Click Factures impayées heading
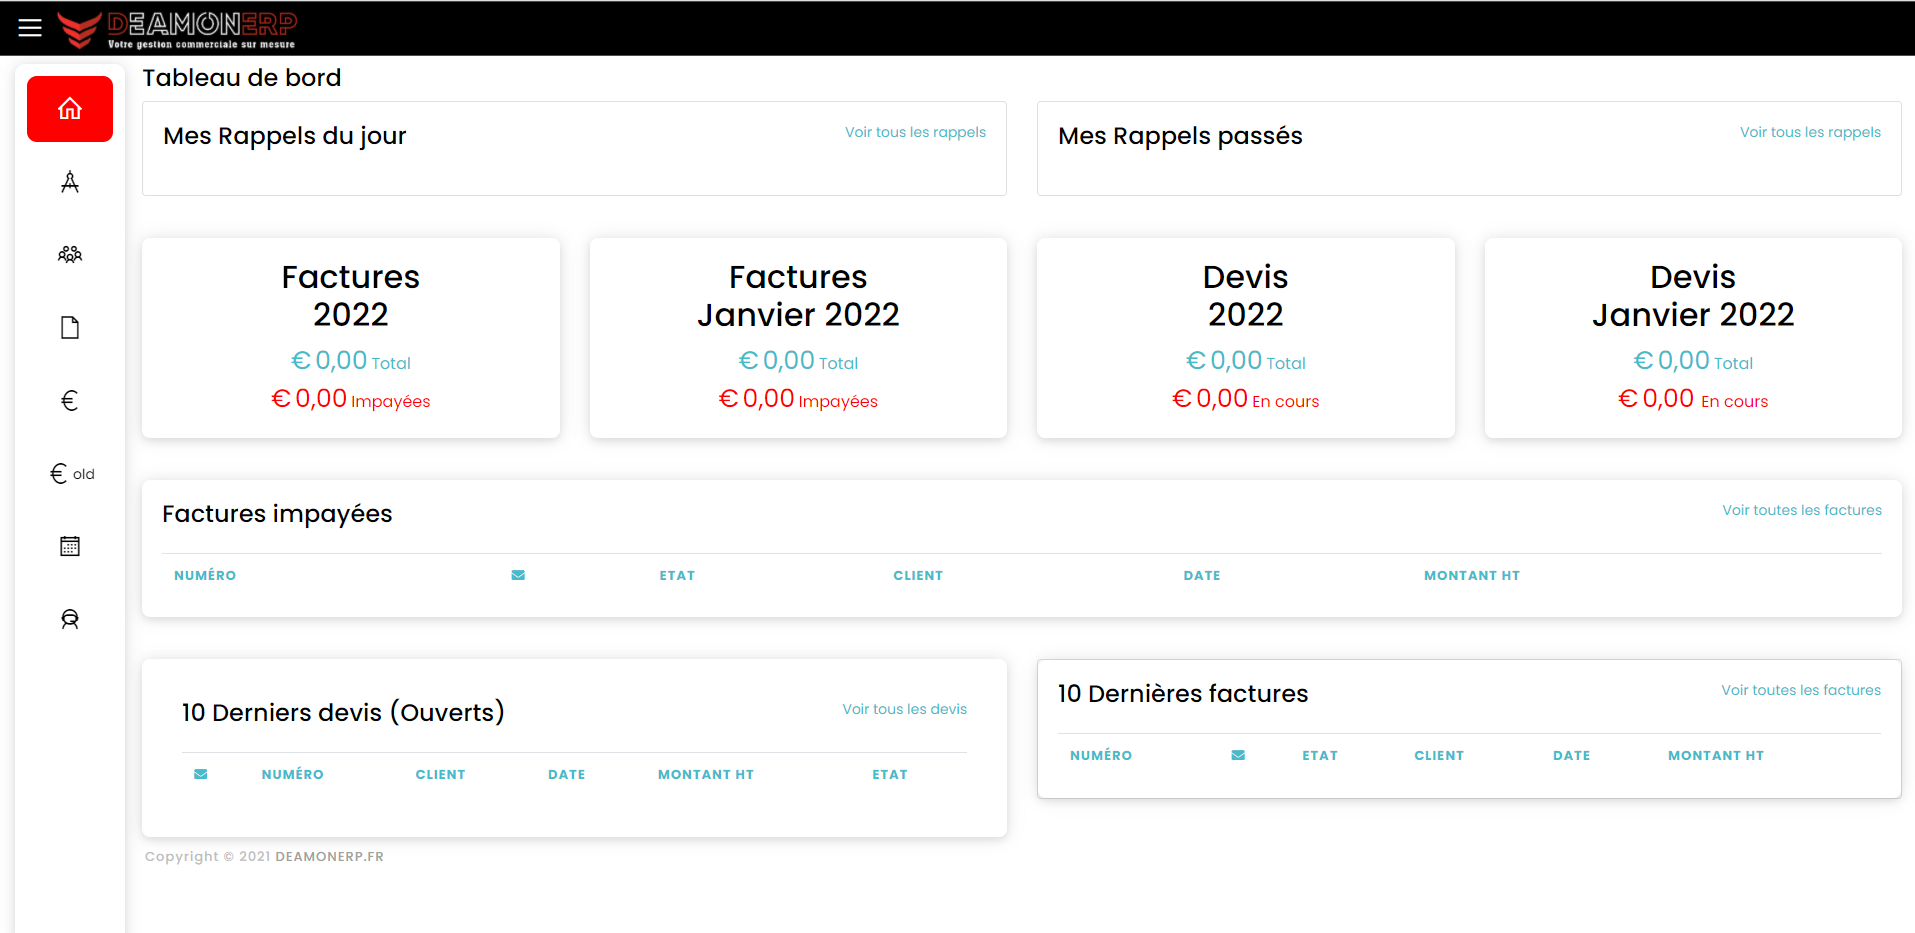Screen dimensions: 1915x933 click(x=277, y=514)
